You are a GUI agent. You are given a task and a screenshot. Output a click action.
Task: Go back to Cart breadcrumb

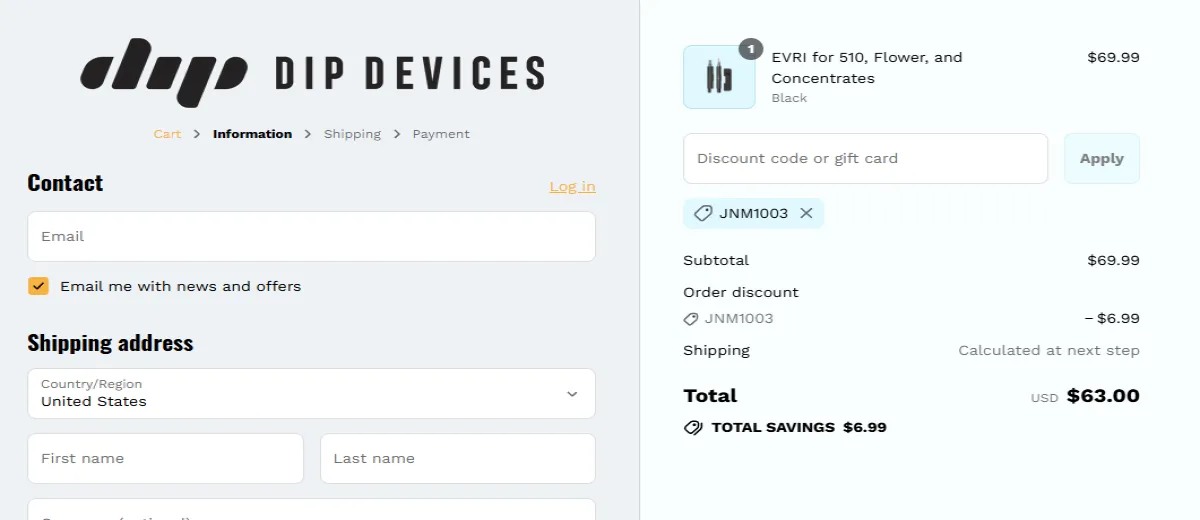pyautogui.click(x=167, y=134)
